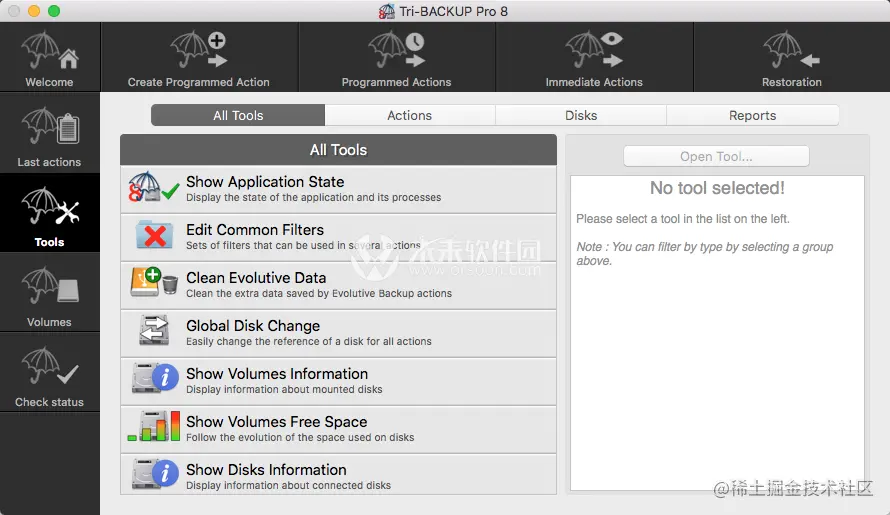The width and height of the screenshot is (890, 515).
Task: Click the 'No tool selected!' heading
Action: [x=717, y=188]
